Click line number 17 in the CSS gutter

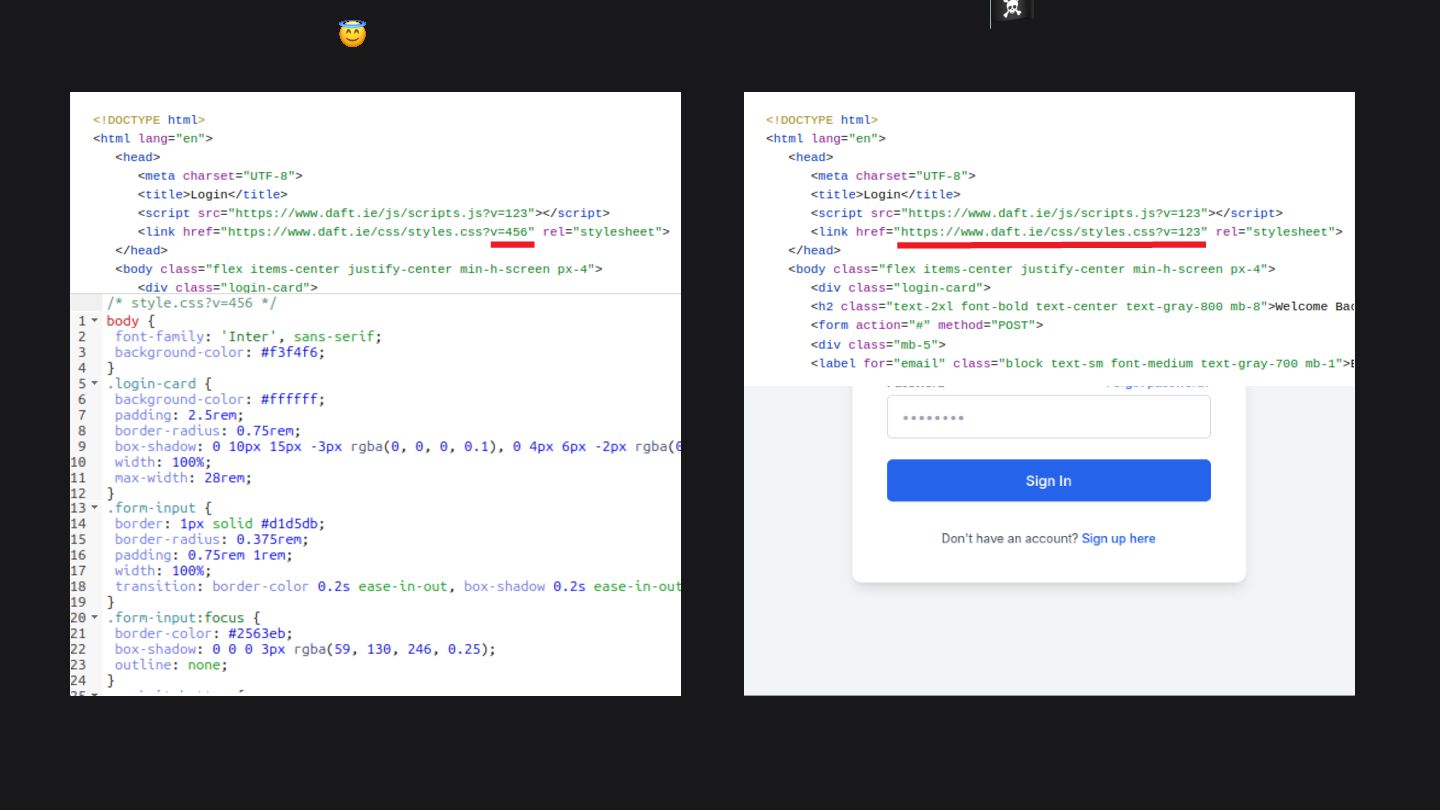click(x=78, y=571)
